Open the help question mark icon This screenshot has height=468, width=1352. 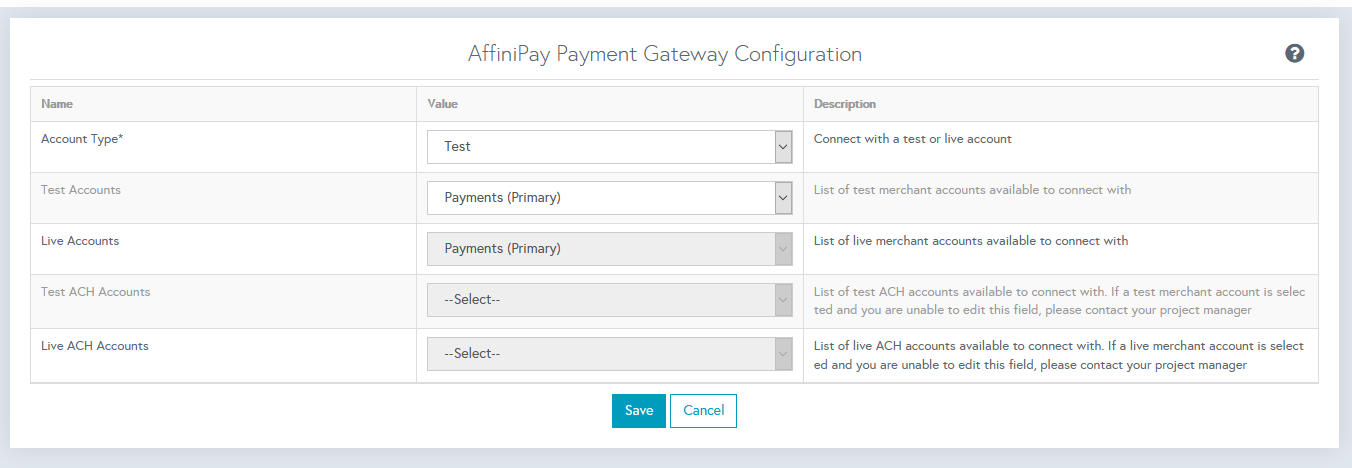coord(1294,54)
